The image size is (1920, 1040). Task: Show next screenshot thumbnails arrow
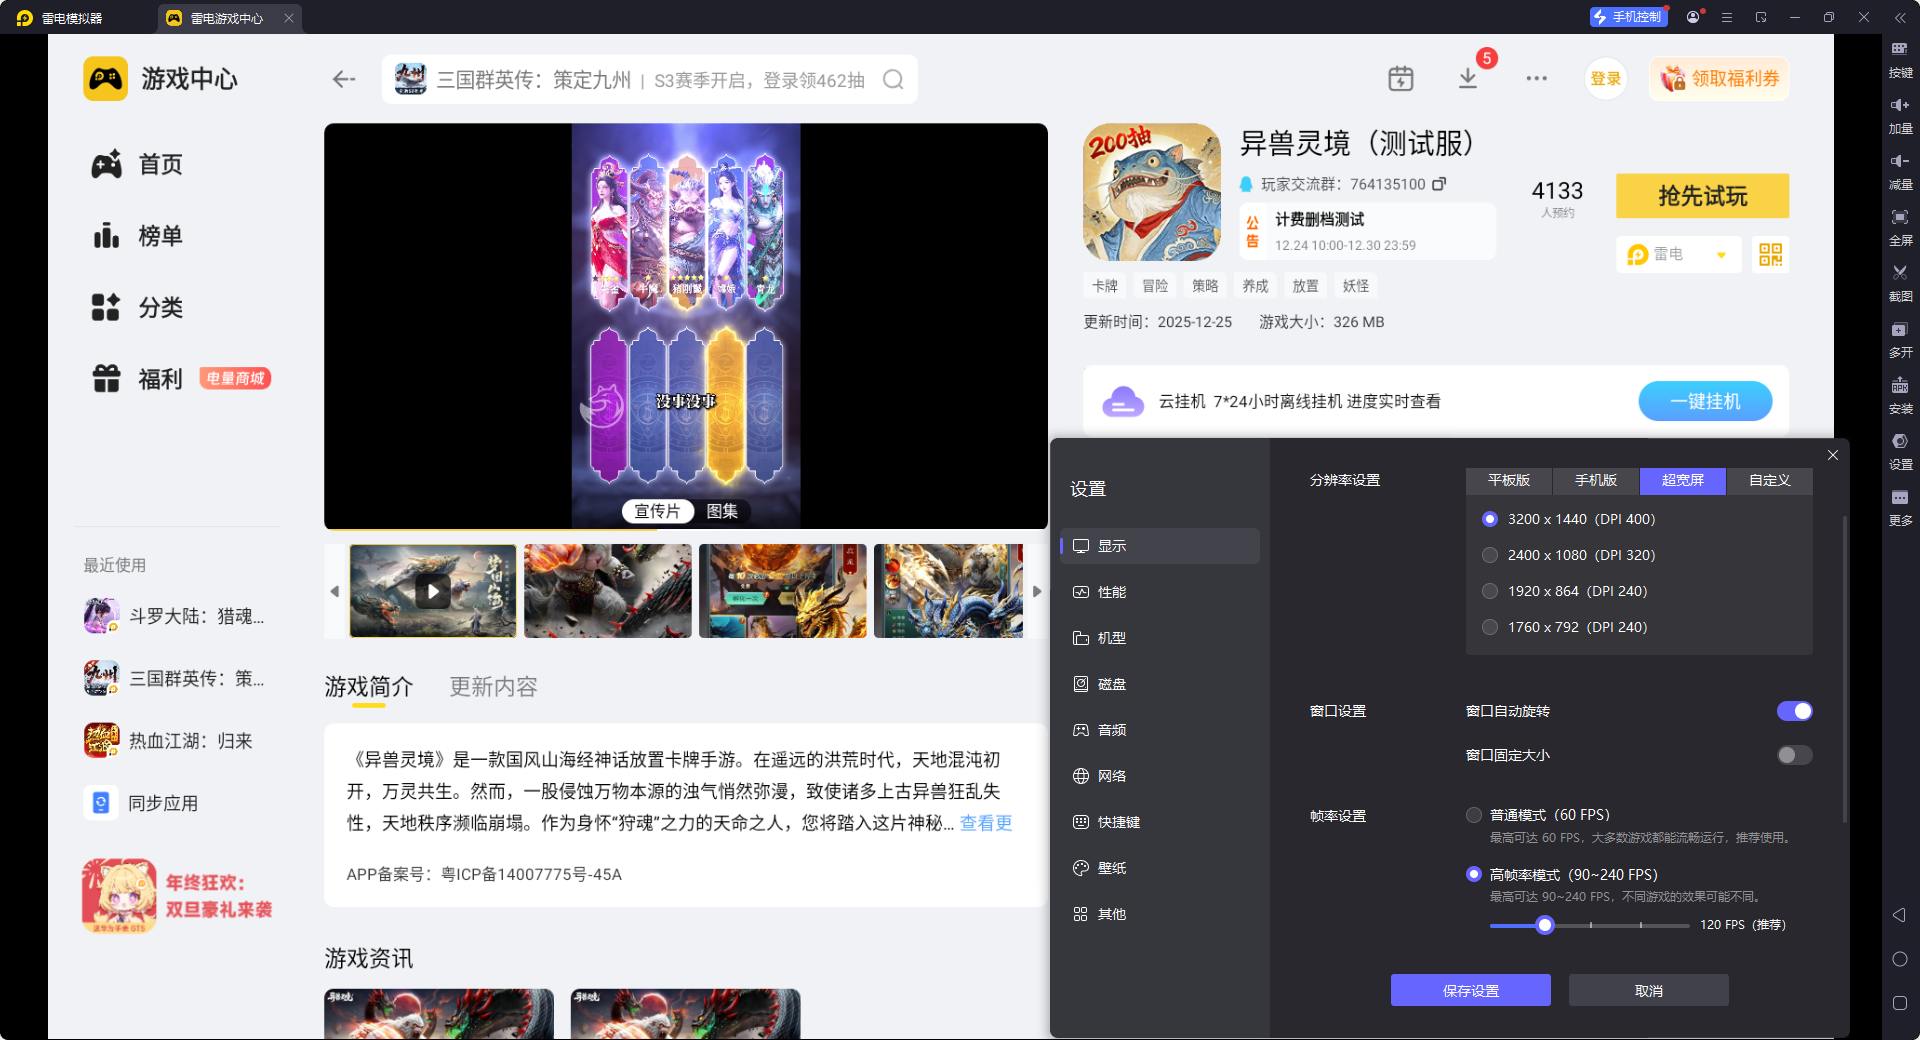point(1037,591)
